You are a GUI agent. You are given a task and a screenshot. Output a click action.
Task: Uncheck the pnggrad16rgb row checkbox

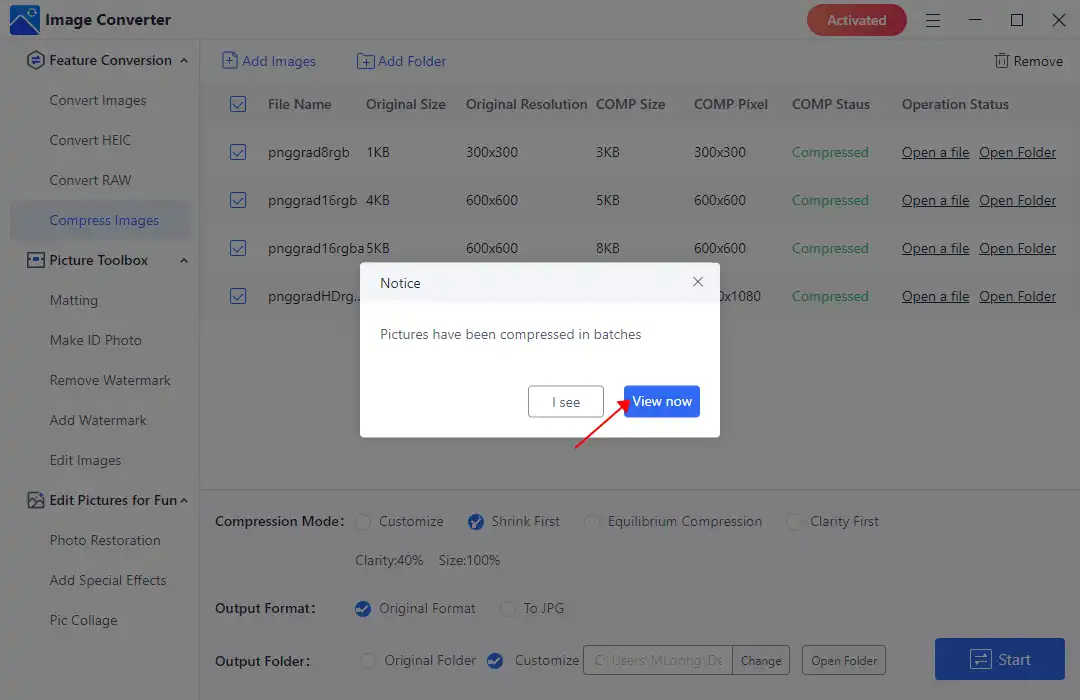(x=238, y=200)
